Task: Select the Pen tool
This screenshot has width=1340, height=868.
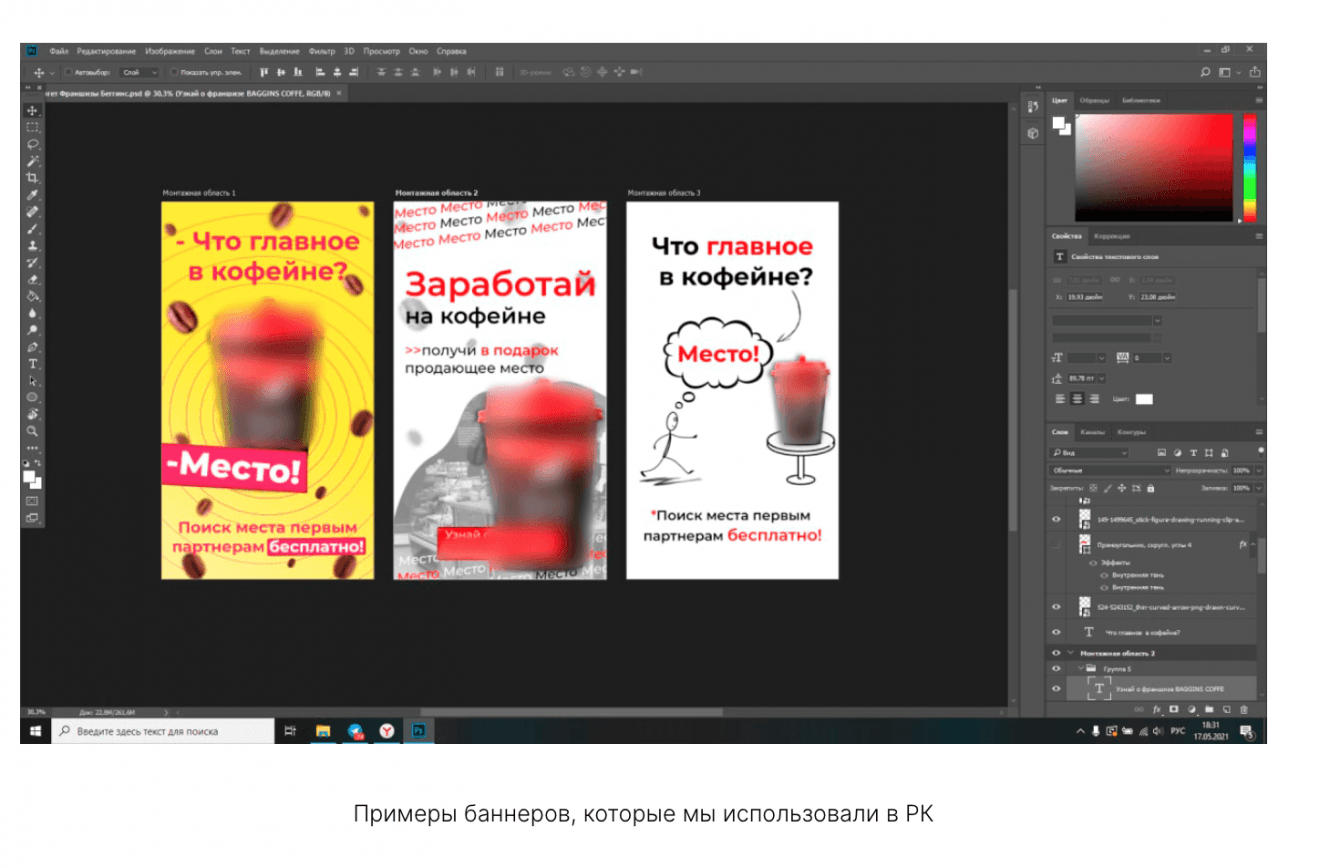Action: pos(33,347)
